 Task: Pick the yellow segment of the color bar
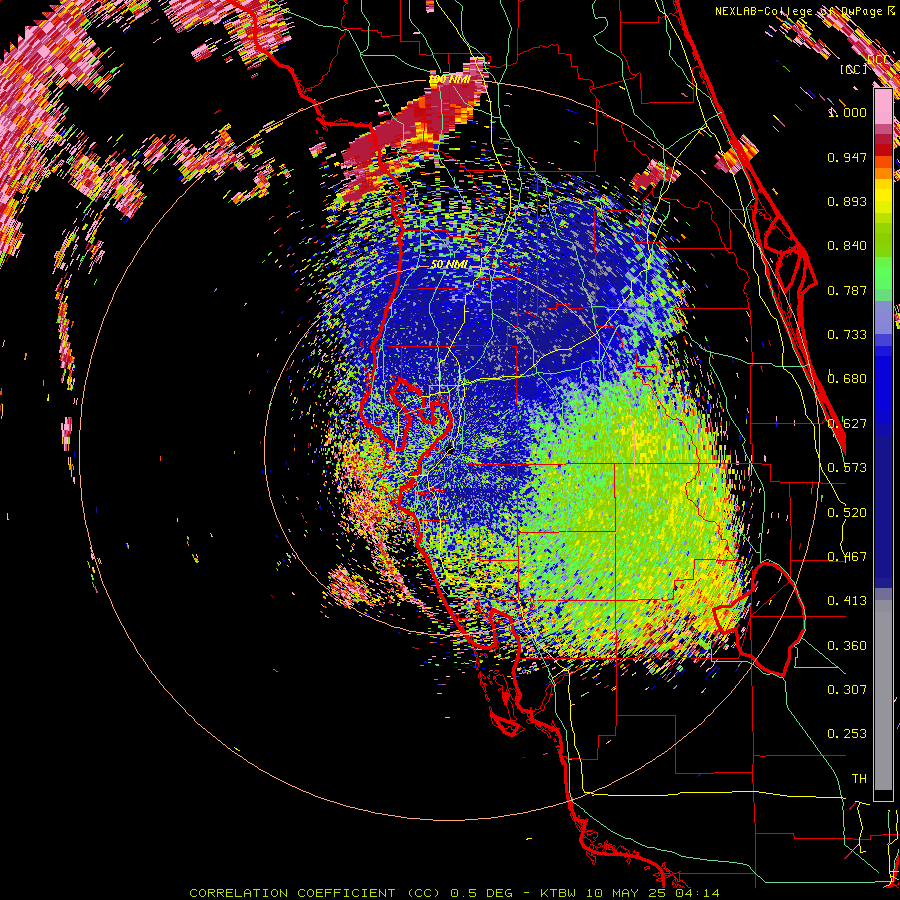pyautogui.click(x=883, y=197)
